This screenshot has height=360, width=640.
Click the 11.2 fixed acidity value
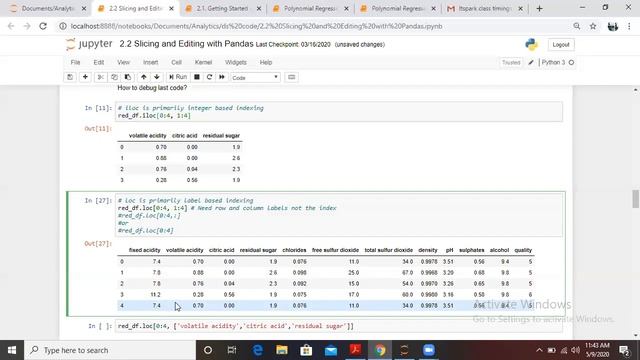point(155,295)
